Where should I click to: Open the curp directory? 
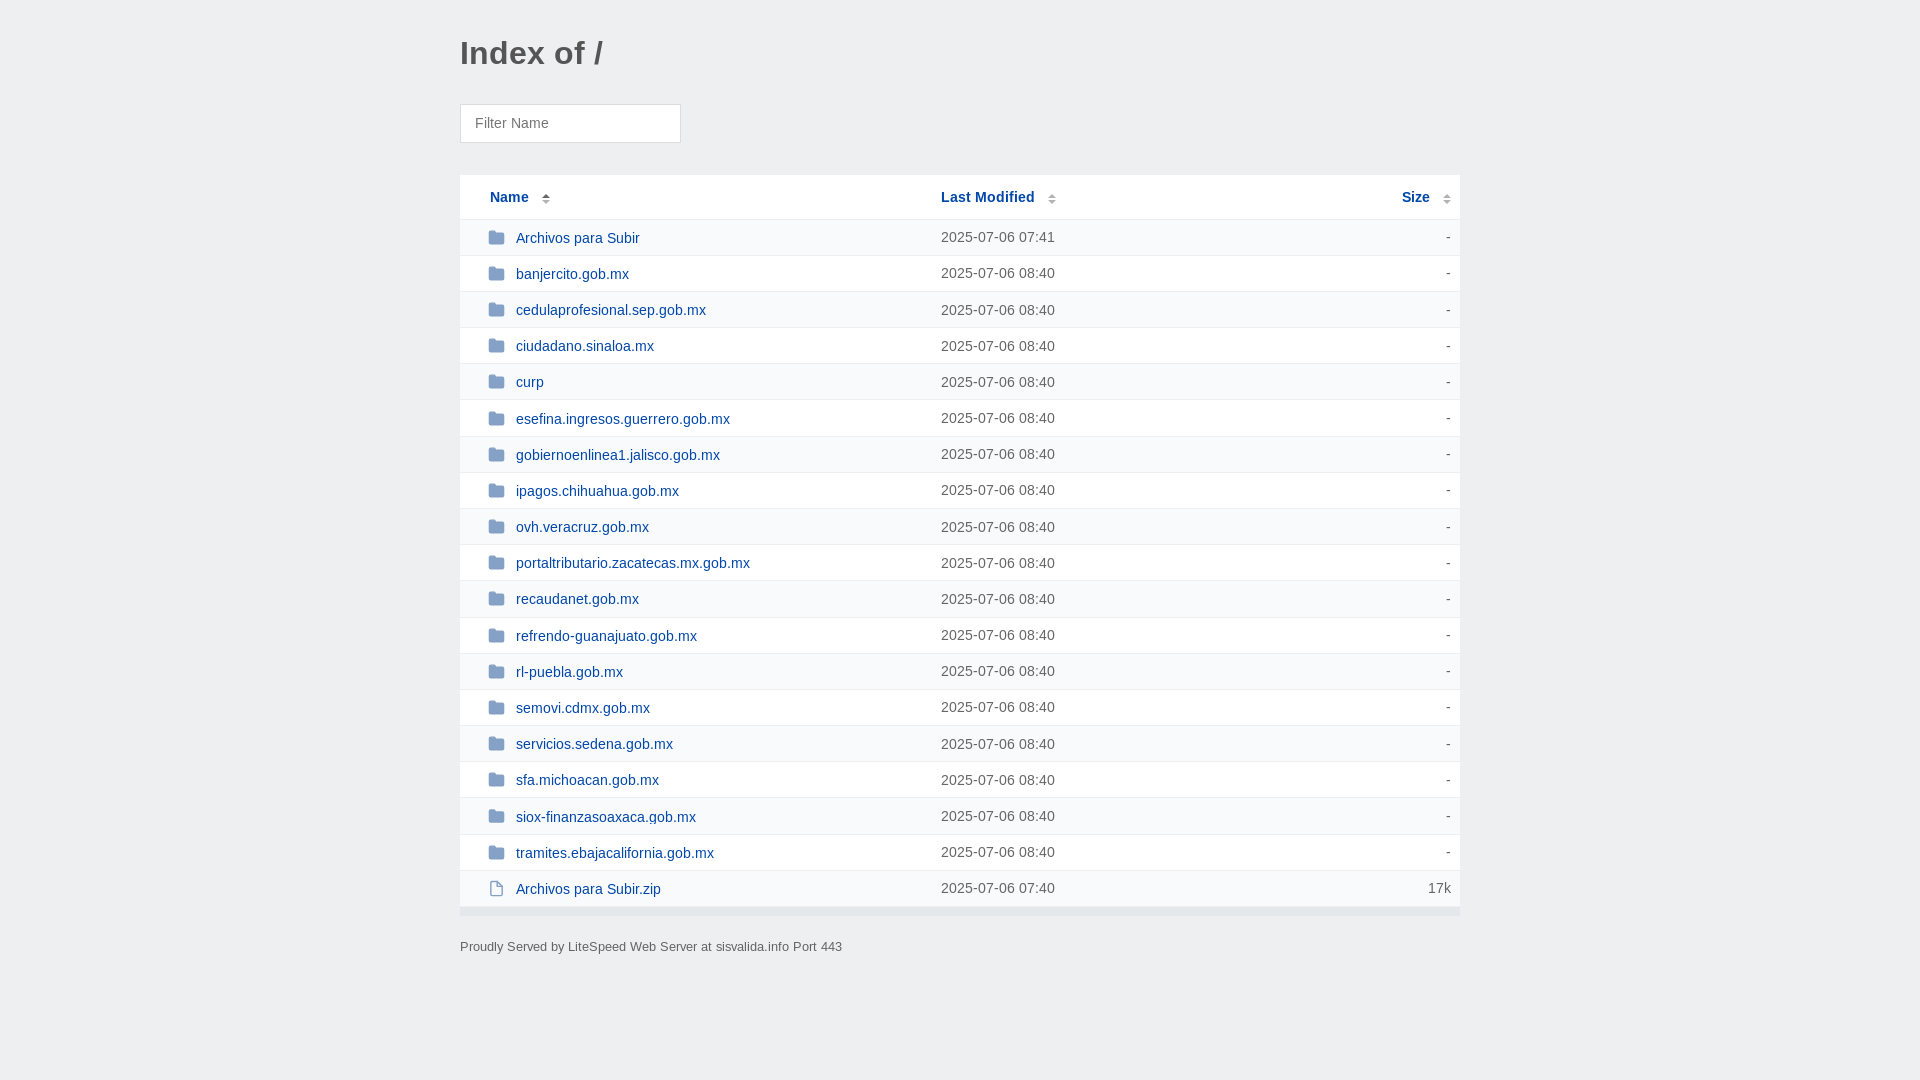(x=529, y=382)
